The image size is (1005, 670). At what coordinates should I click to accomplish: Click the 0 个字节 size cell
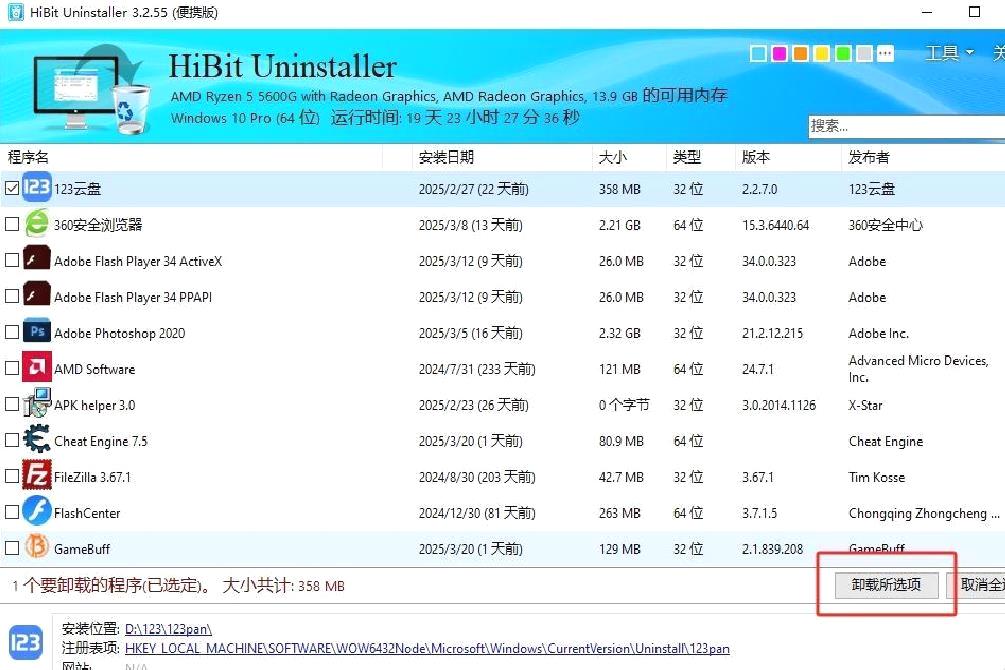point(624,405)
